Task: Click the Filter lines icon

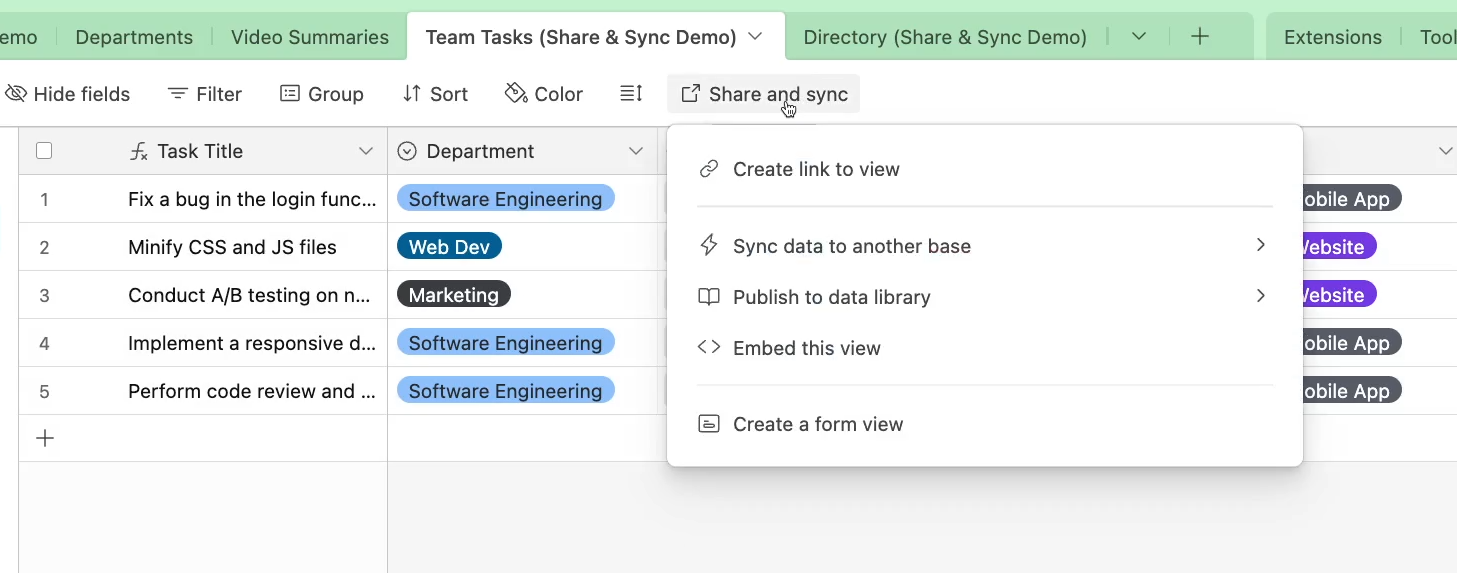Action: [178, 94]
